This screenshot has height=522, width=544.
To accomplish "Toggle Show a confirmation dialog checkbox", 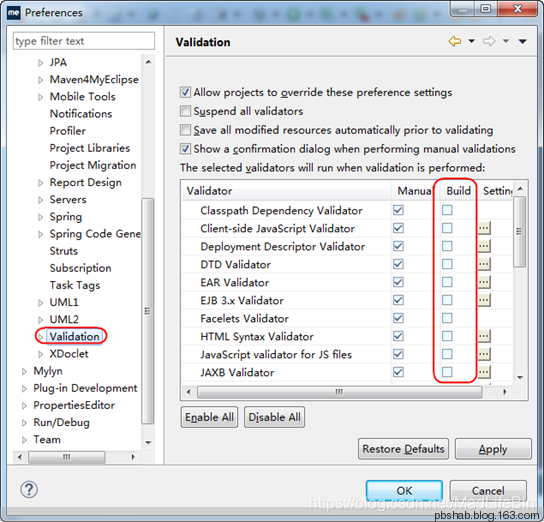I will click(185, 149).
